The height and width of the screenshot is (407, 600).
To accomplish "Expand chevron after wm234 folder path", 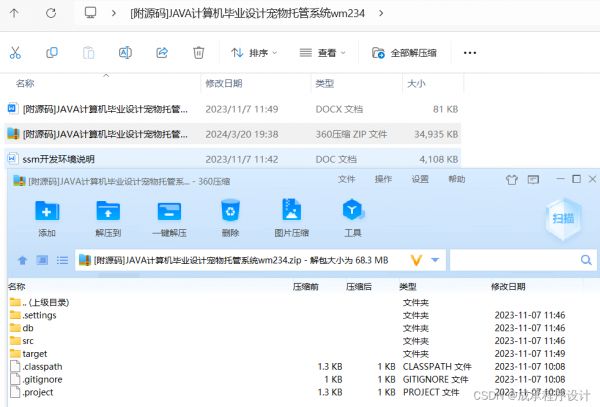I will [x=381, y=13].
